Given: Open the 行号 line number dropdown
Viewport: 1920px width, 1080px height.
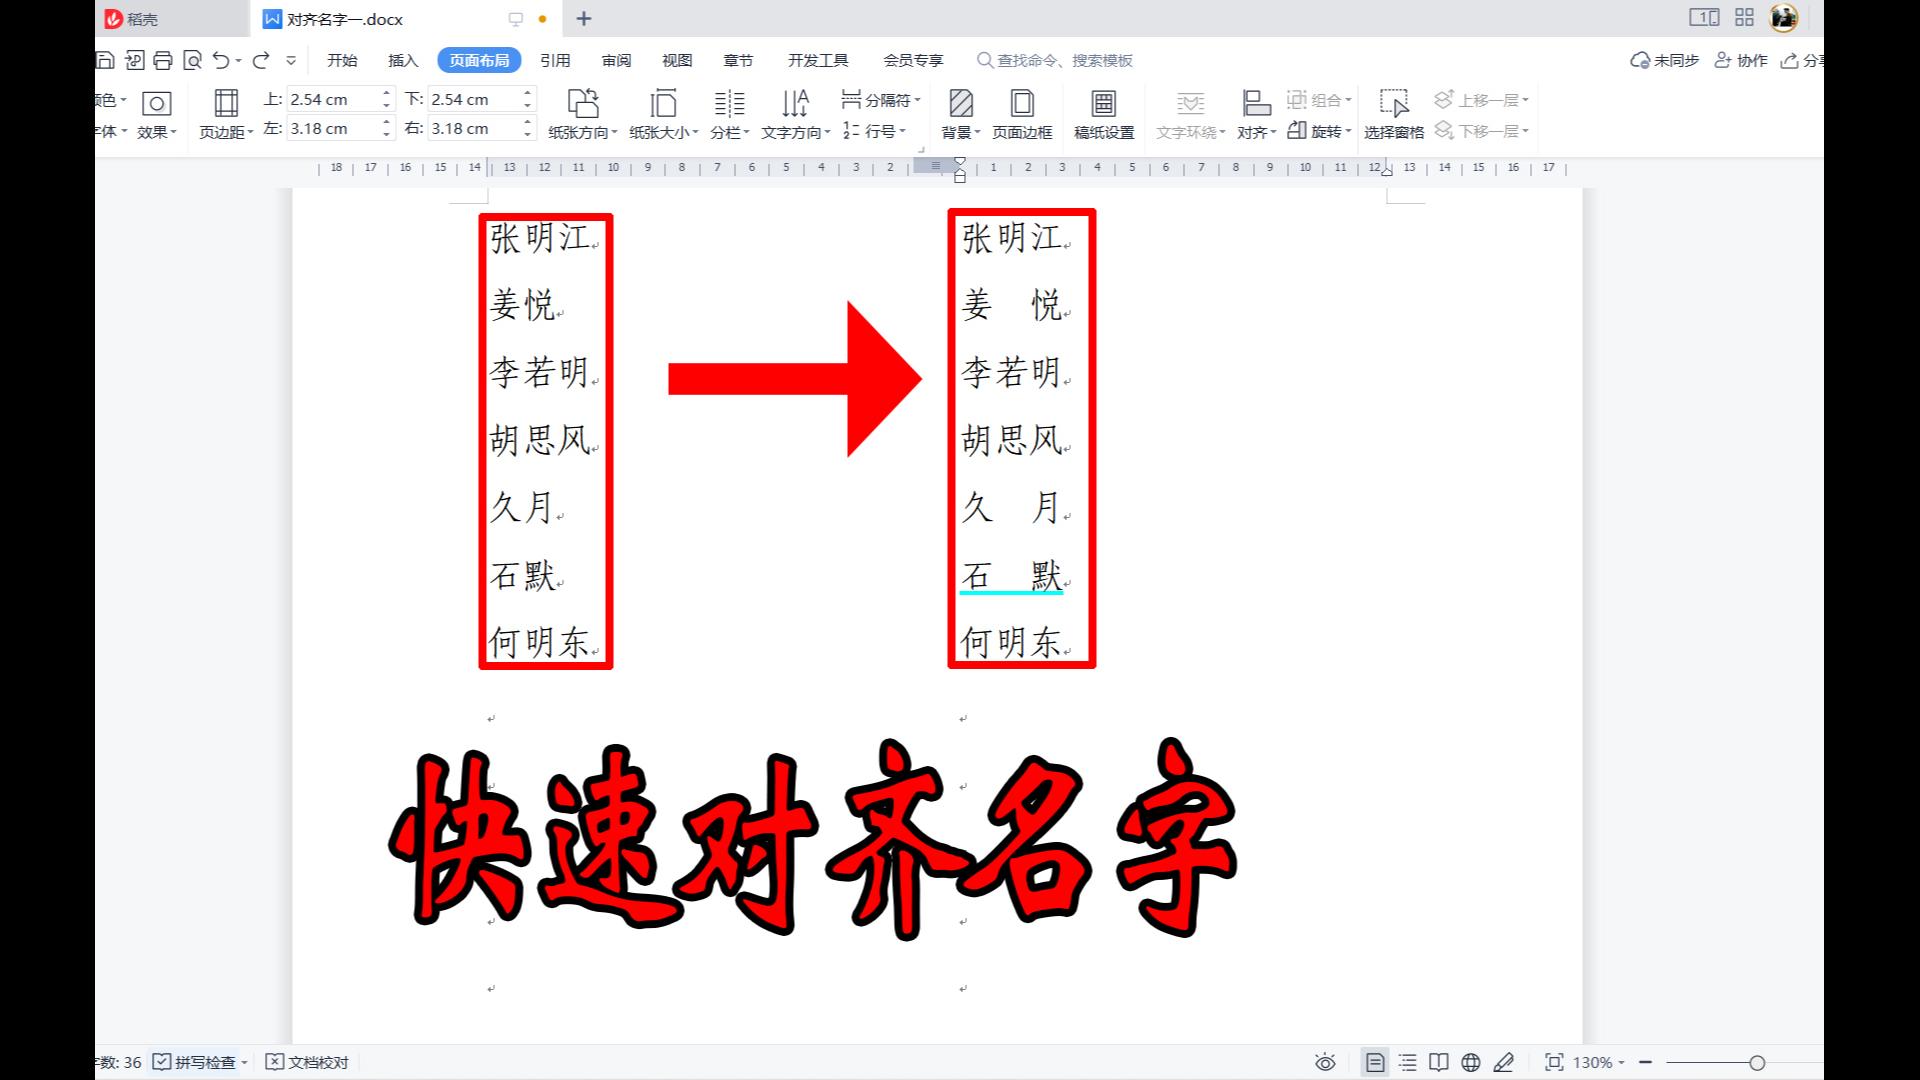Looking at the screenshot, I should pos(878,130).
